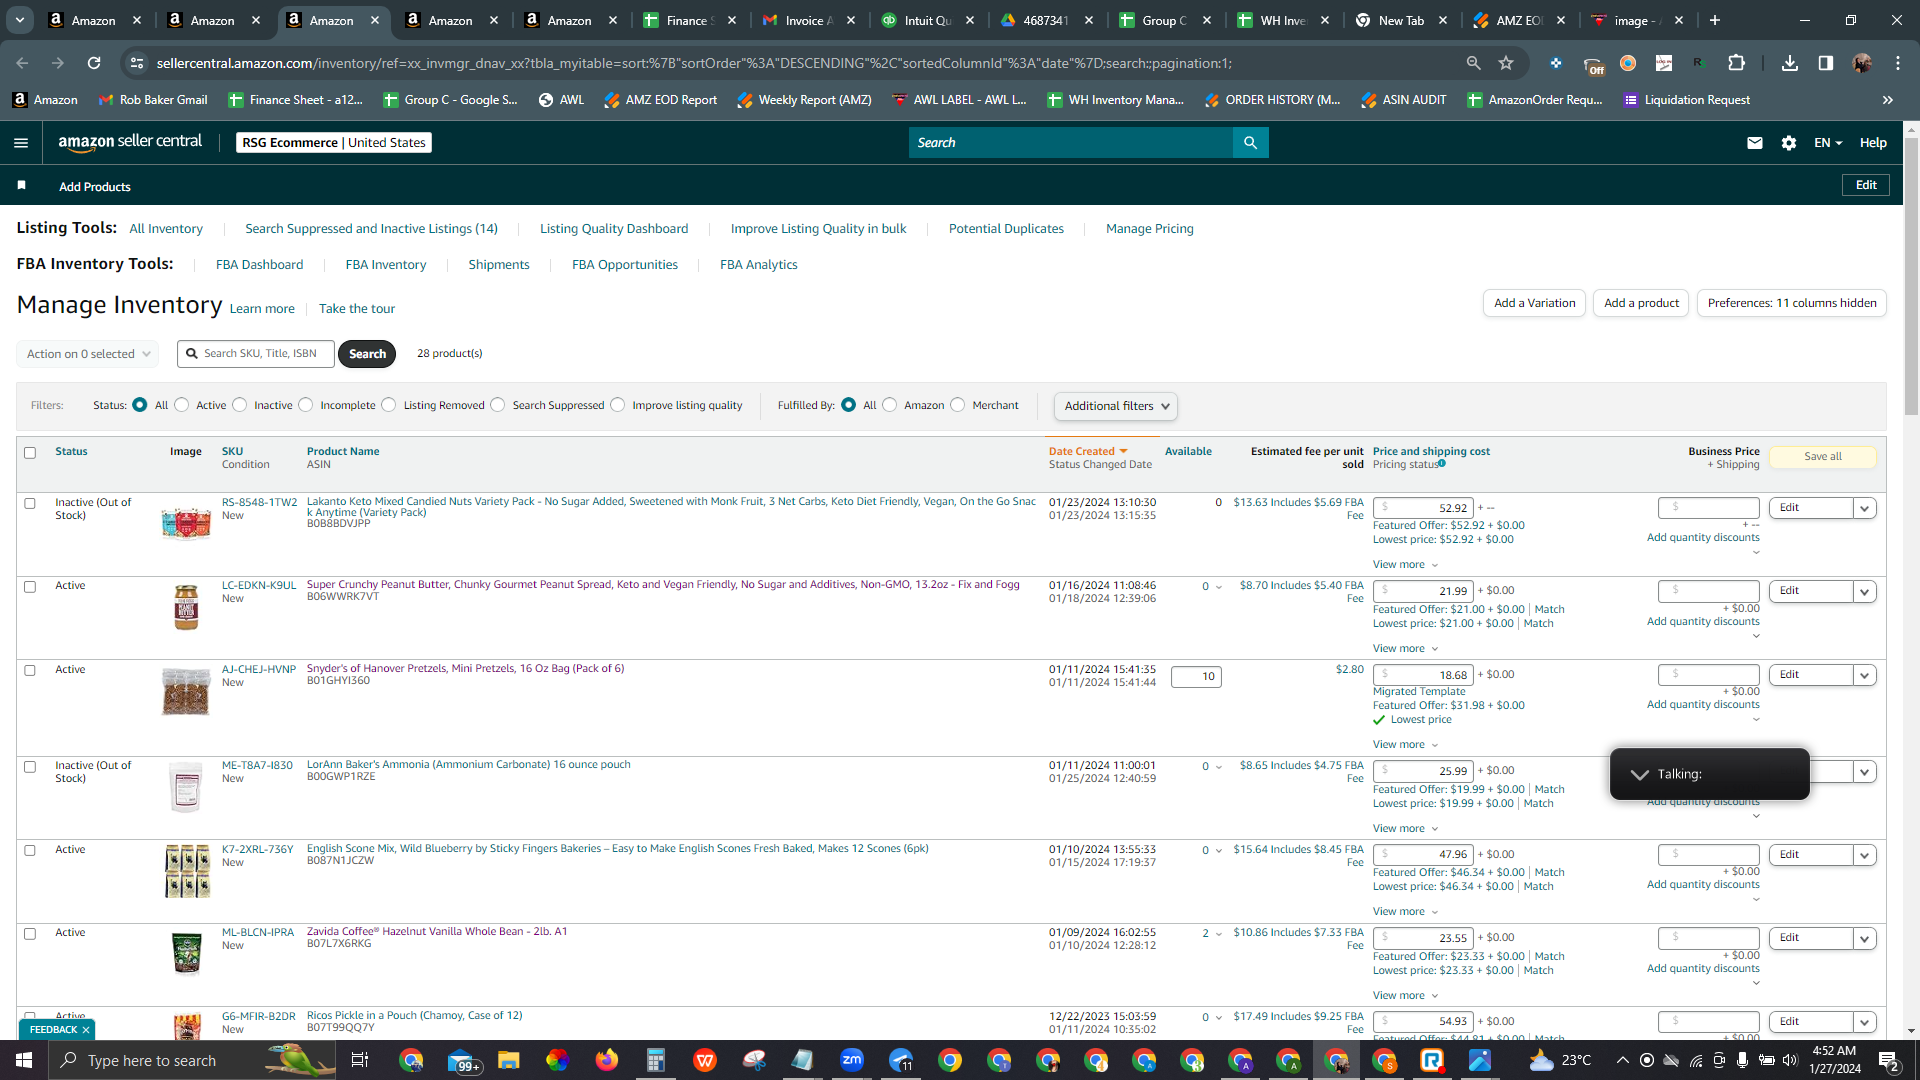Click the price field showing 52.92
This screenshot has height=1080, width=1920.
1423,508
